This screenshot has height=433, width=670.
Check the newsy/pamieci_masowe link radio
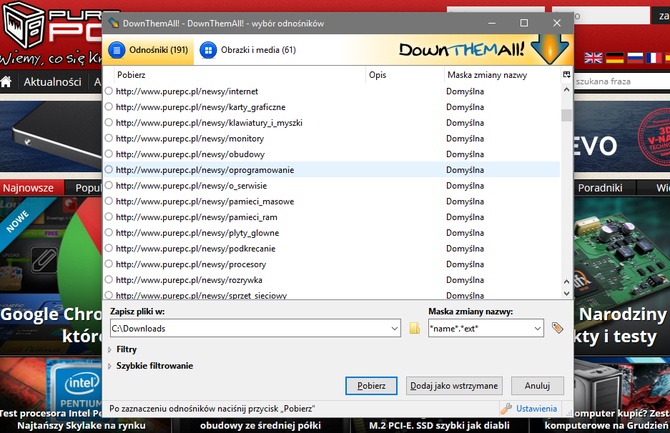tap(109, 201)
